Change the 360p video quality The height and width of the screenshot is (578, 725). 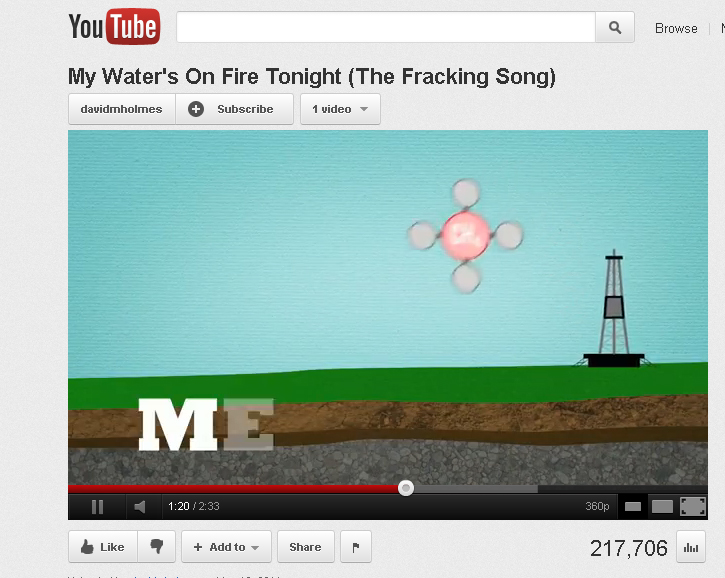click(x=597, y=506)
